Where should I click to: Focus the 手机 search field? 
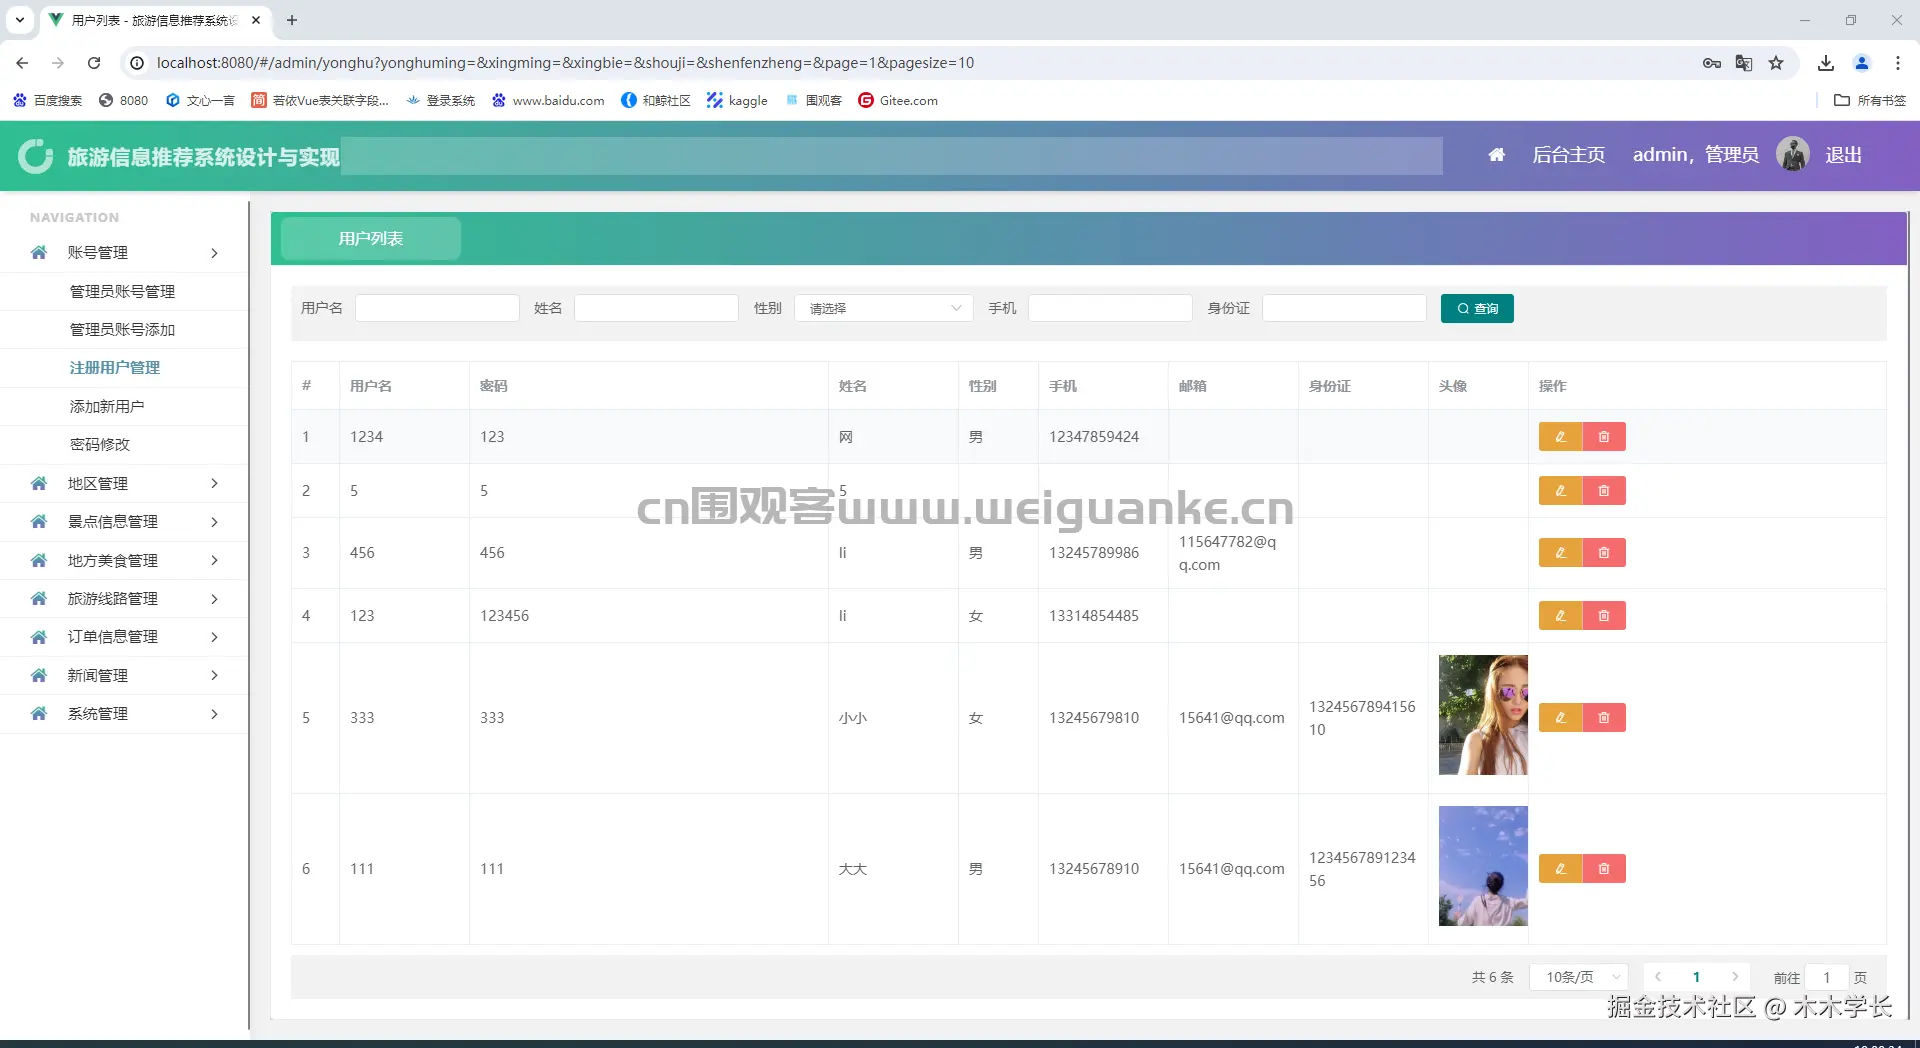pyautogui.click(x=1110, y=308)
